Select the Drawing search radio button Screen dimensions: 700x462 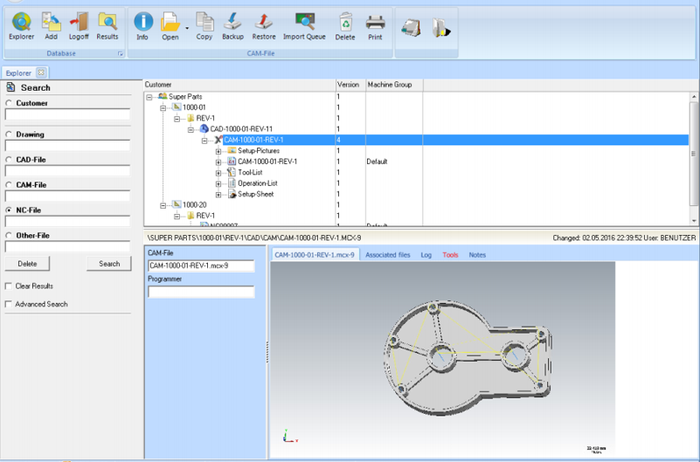(x=9, y=134)
